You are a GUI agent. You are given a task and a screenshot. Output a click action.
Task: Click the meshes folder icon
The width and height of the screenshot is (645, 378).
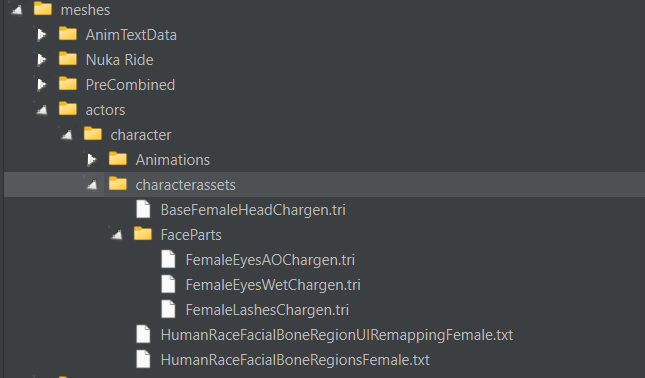[43, 9]
